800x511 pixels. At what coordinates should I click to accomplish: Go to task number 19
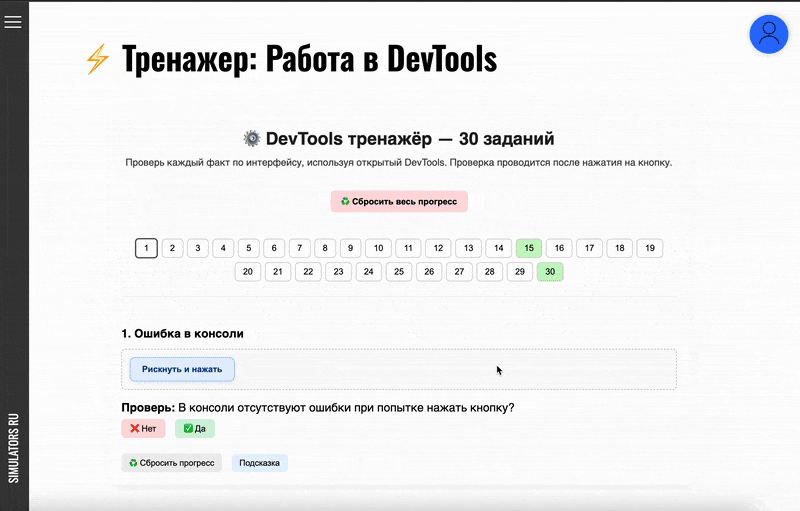click(650, 248)
